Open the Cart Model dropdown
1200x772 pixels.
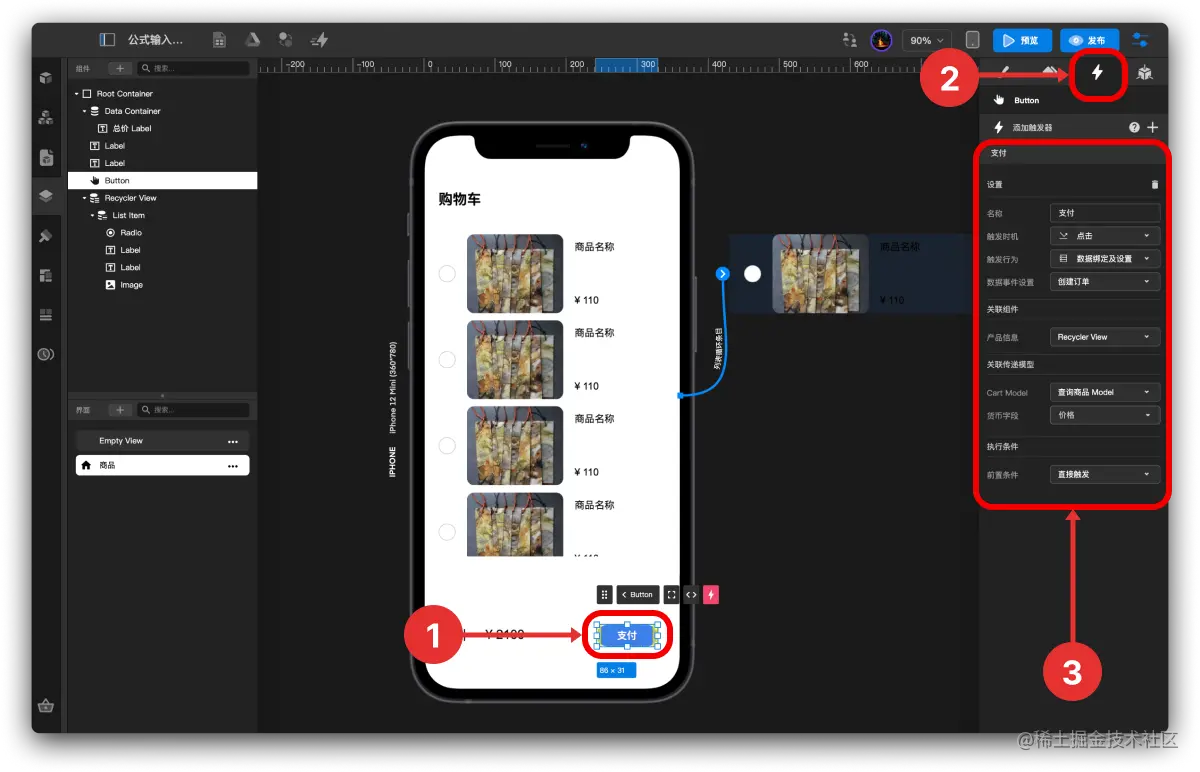[x=1105, y=392]
